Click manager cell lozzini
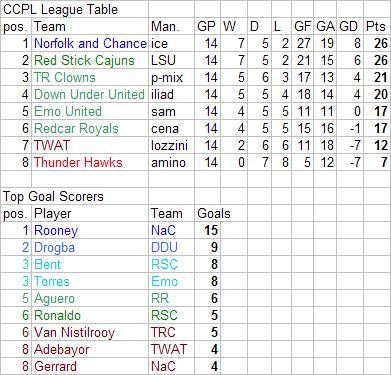Viewport: 391px width, 375px height. [171, 145]
